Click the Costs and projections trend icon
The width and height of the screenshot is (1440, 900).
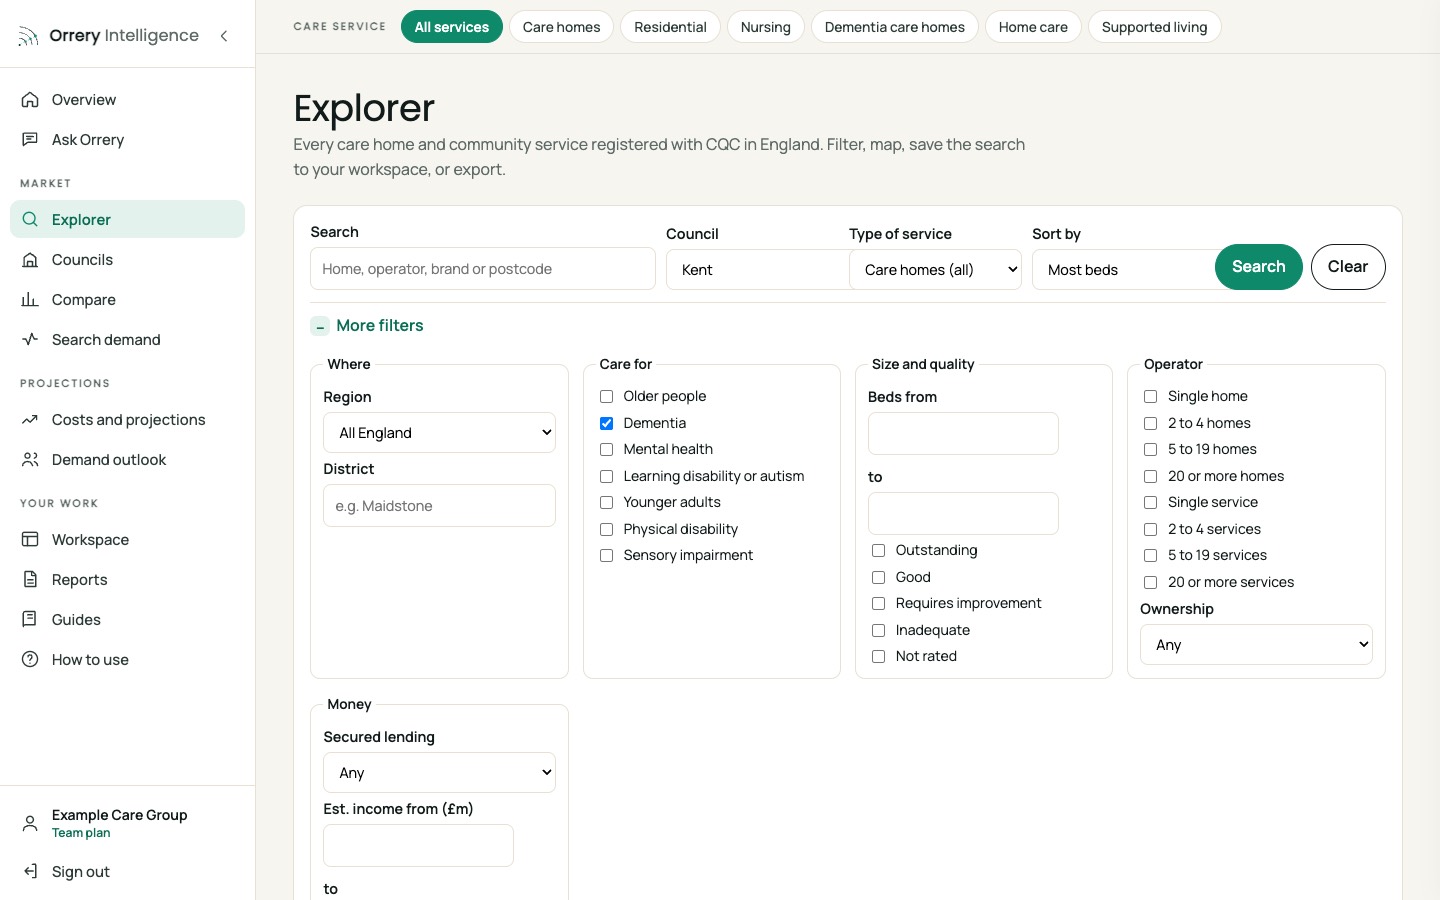pos(30,420)
